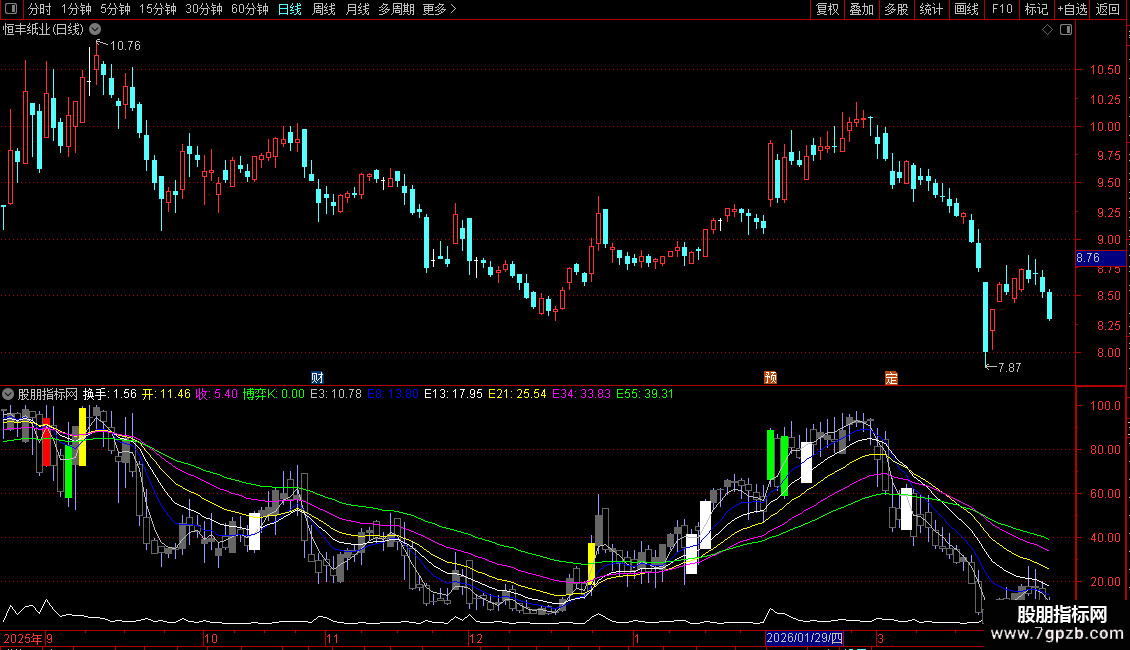Open the 画线 drawing tools

[x=966, y=9]
